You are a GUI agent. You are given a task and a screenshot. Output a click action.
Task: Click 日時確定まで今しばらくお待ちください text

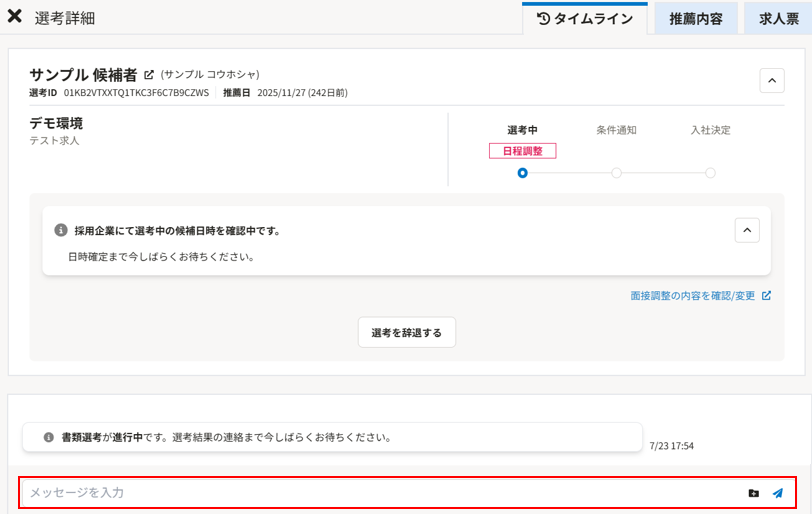point(161,257)
